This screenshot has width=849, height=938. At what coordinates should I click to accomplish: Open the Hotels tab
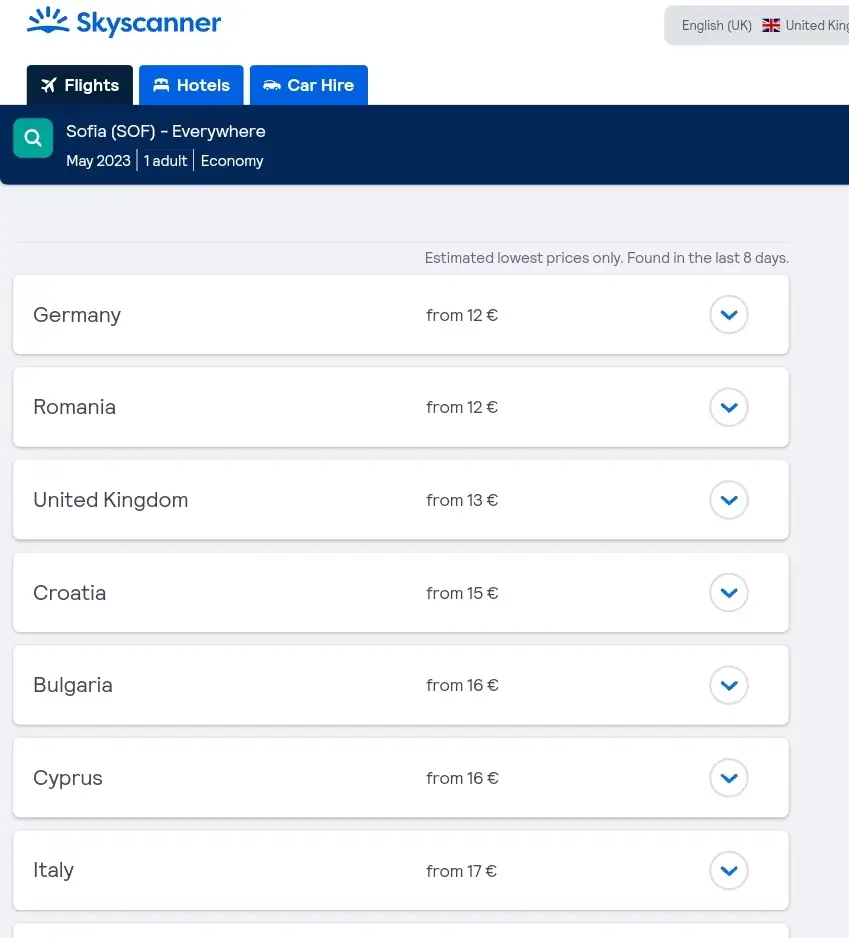click(x=191, y=86)
